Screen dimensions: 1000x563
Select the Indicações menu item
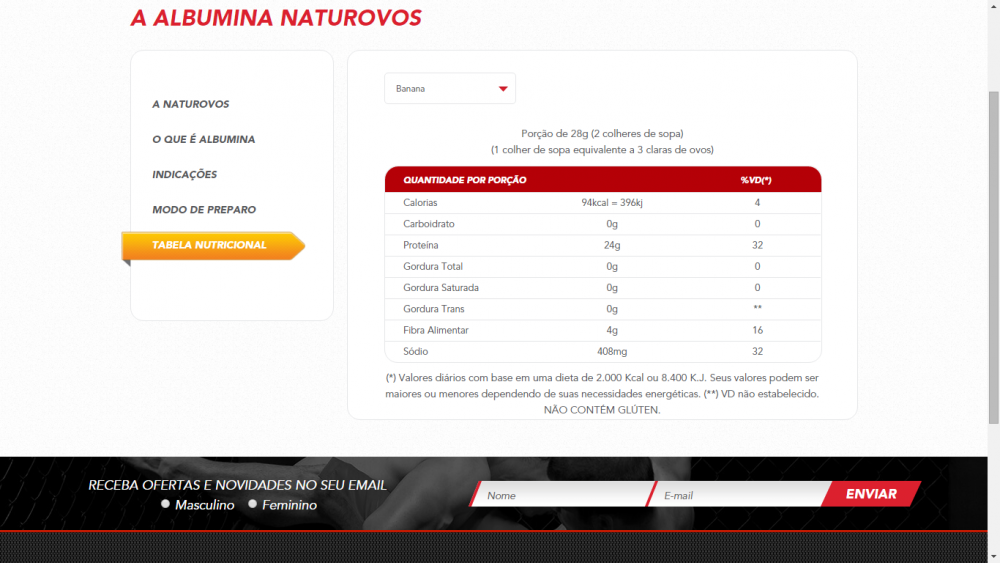[x=184, y=175]
